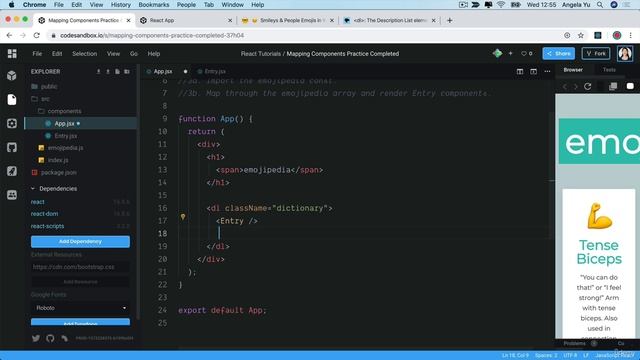This screenshot has width=640, height=360.
Task: Open a new Chrome tab with plus
Action: tap(449, 20)
